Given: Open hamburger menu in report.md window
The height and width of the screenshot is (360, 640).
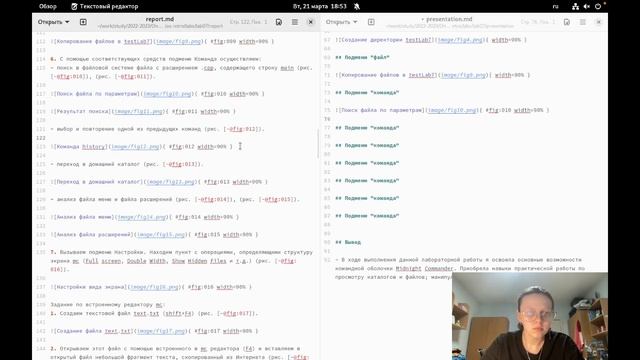Looking at the screenshot, I should click(295, 22).
